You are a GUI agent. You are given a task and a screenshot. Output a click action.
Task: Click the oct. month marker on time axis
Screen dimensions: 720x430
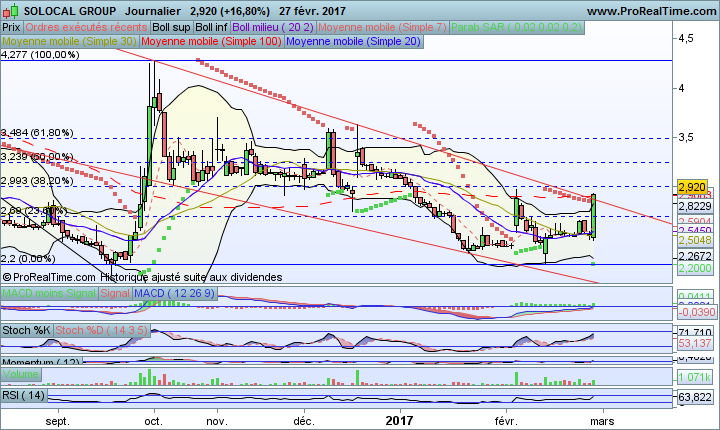pyautogui.click(x=153, y=421)
